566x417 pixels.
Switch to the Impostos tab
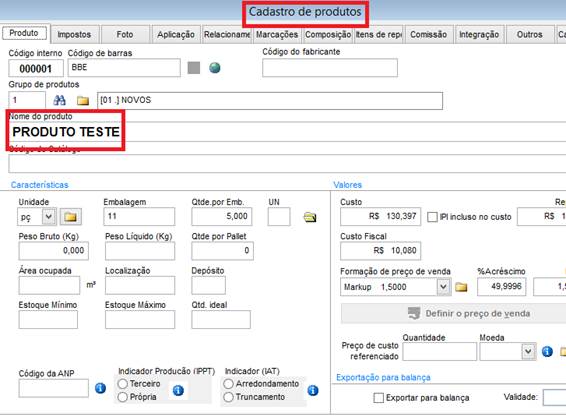pyautogui.click(x=74, y=35)
